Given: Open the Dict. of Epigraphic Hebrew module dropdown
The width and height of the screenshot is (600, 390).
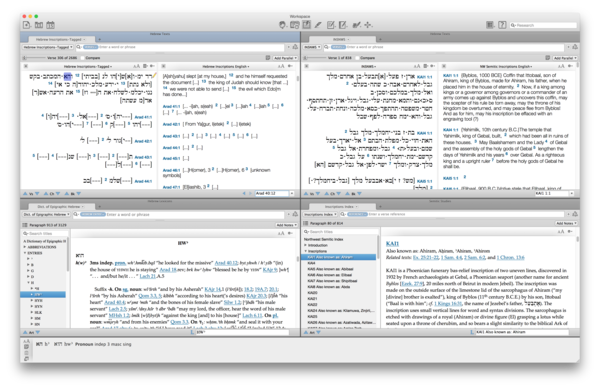Looking at the screenshot, I should pyautogui.click(x=46, y=214).
